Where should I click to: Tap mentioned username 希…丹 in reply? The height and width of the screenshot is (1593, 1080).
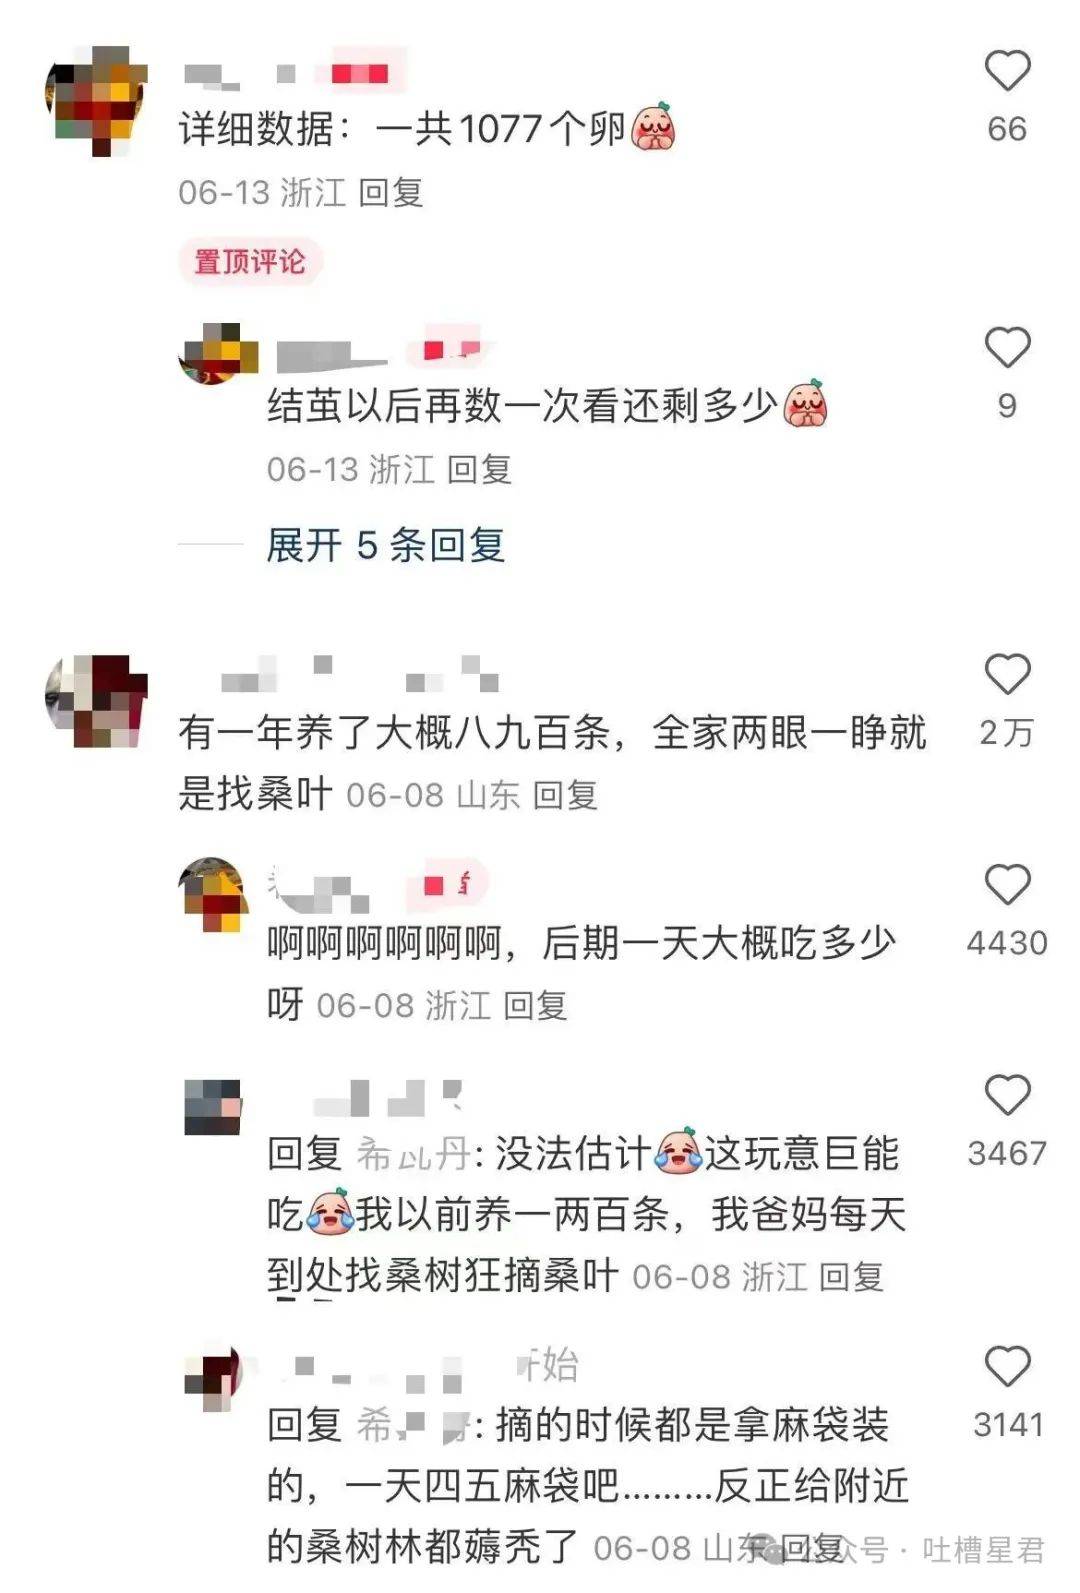tap(413, 1154)
